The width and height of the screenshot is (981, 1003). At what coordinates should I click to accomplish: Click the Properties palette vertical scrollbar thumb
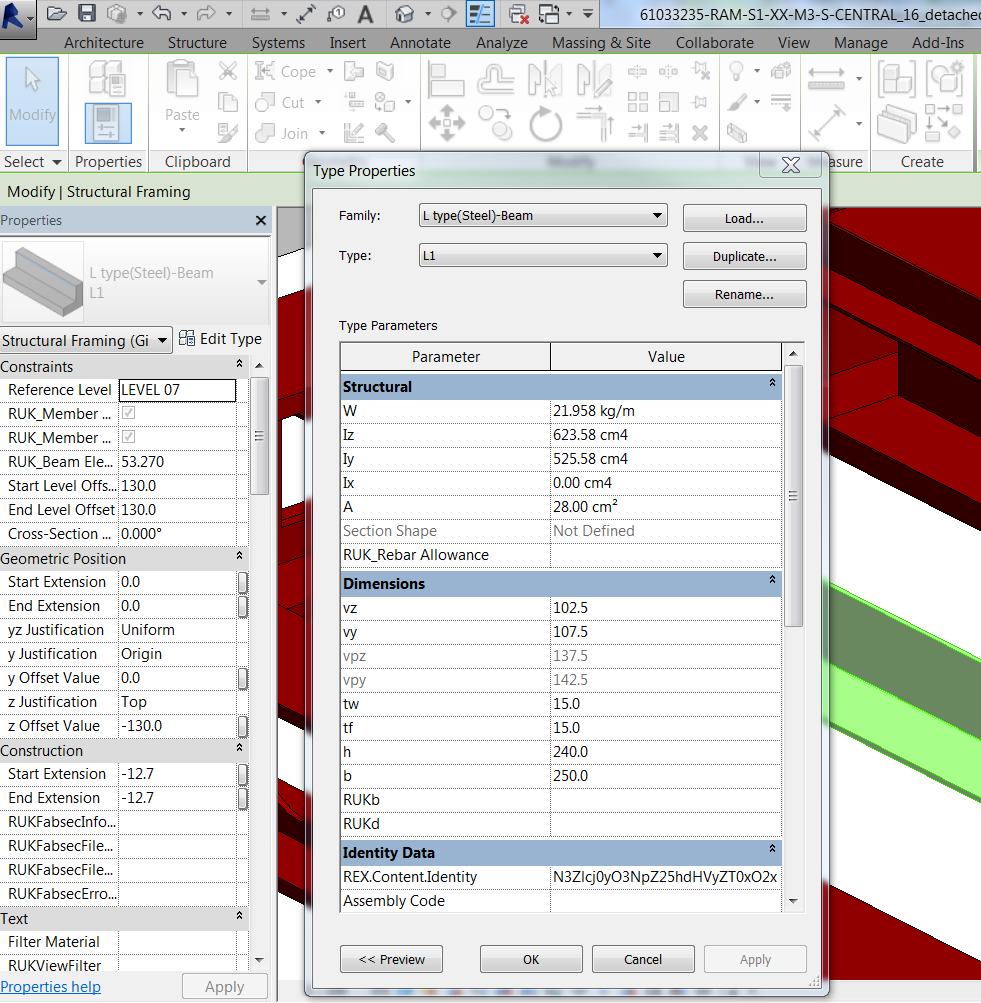click(x=259, y=436)
